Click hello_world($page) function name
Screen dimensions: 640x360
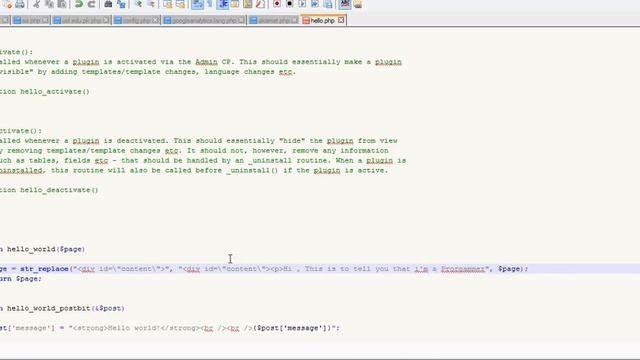click(46, 249)
